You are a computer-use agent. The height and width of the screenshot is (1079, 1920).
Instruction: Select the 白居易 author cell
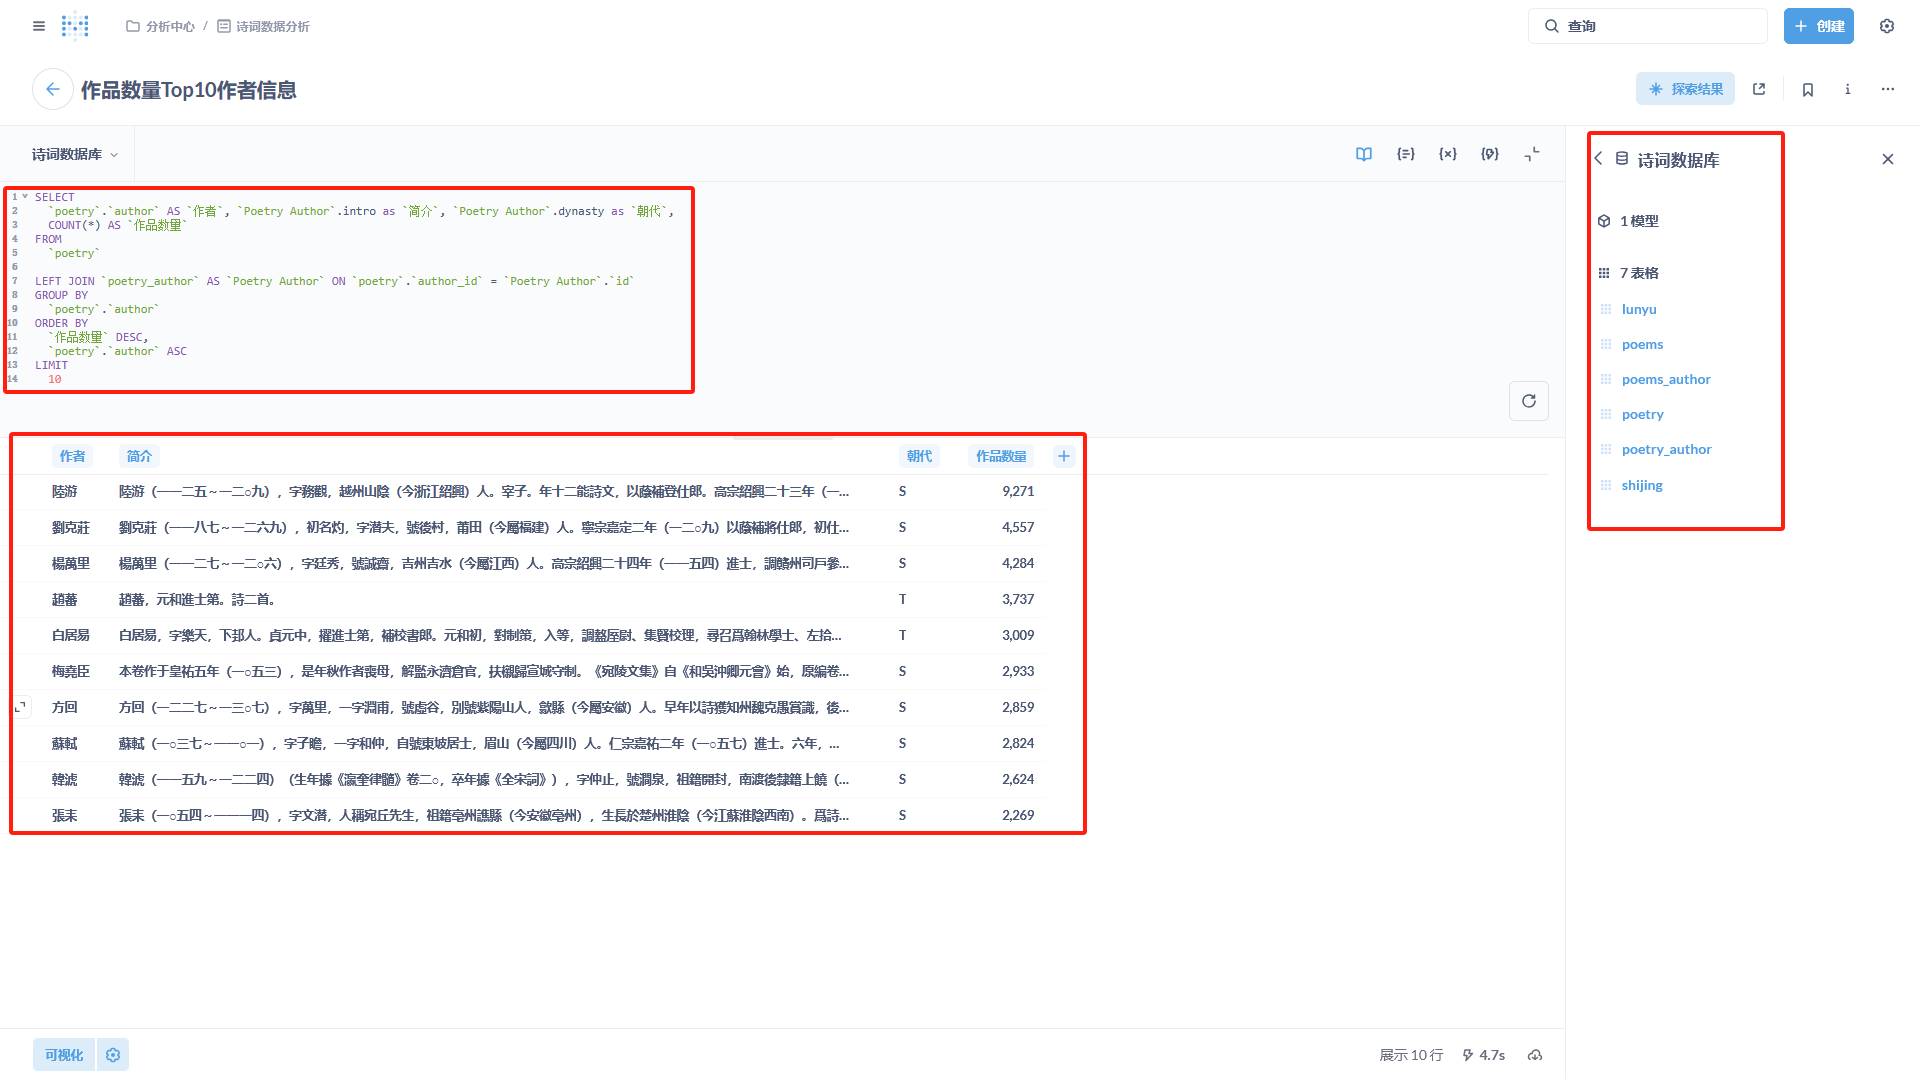[x=71, y=635]
